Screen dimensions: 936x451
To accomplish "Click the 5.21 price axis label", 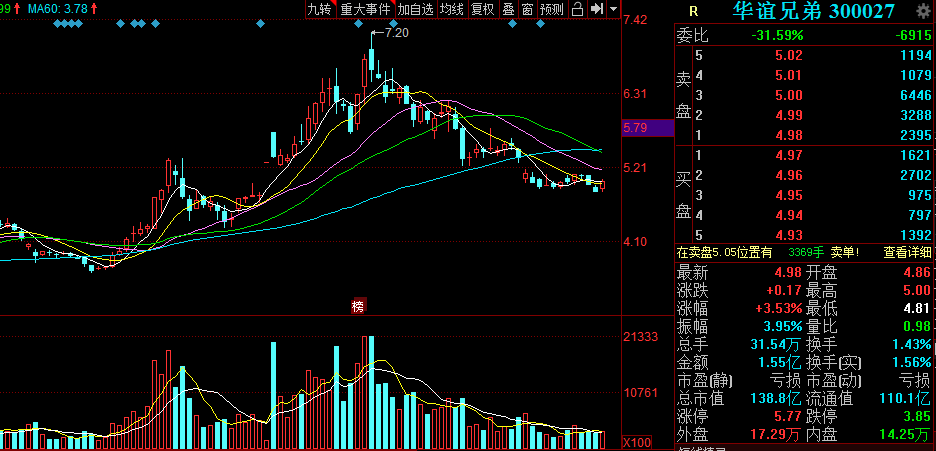I will coord(635,168).
